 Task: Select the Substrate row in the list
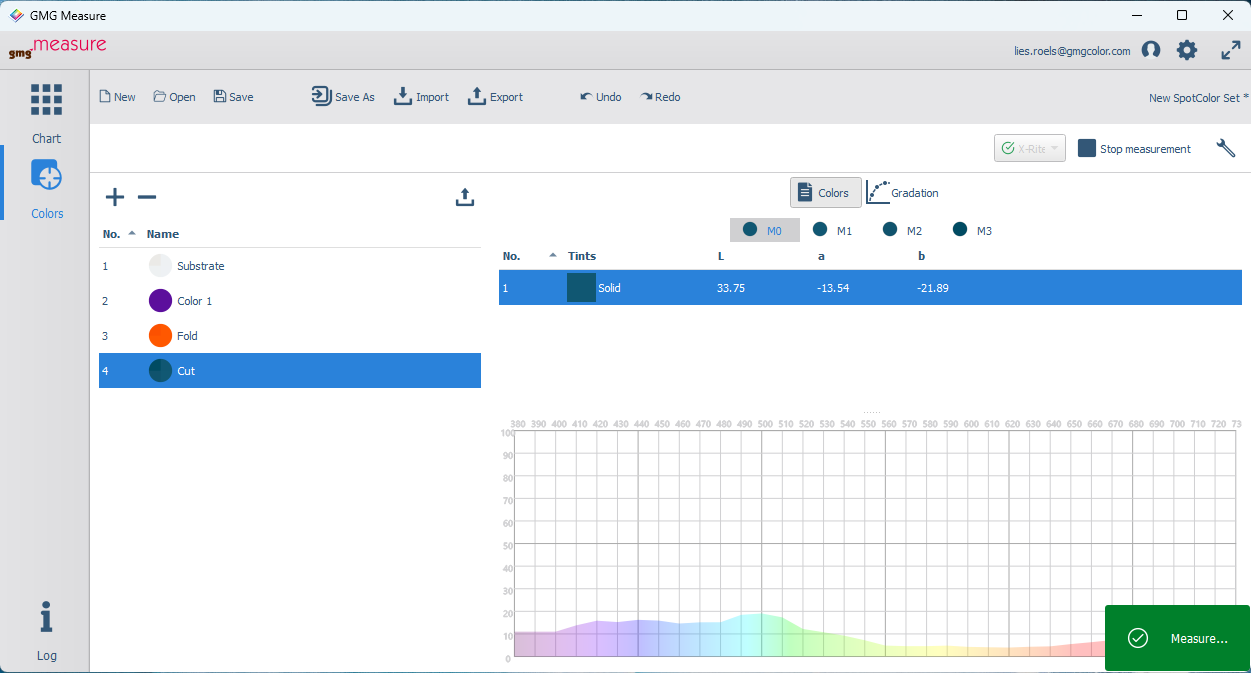(290, 266)
